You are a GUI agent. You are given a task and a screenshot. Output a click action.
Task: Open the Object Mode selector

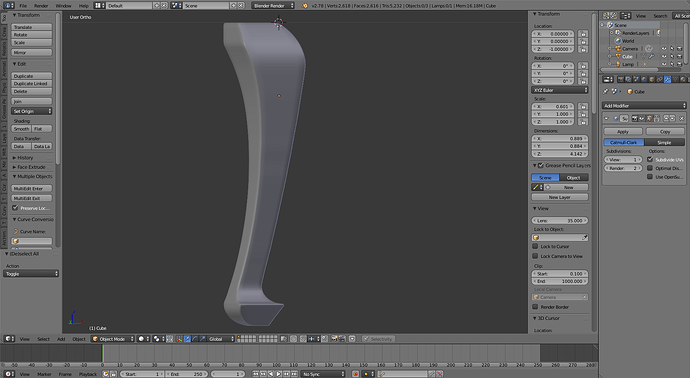pos(113,339)
